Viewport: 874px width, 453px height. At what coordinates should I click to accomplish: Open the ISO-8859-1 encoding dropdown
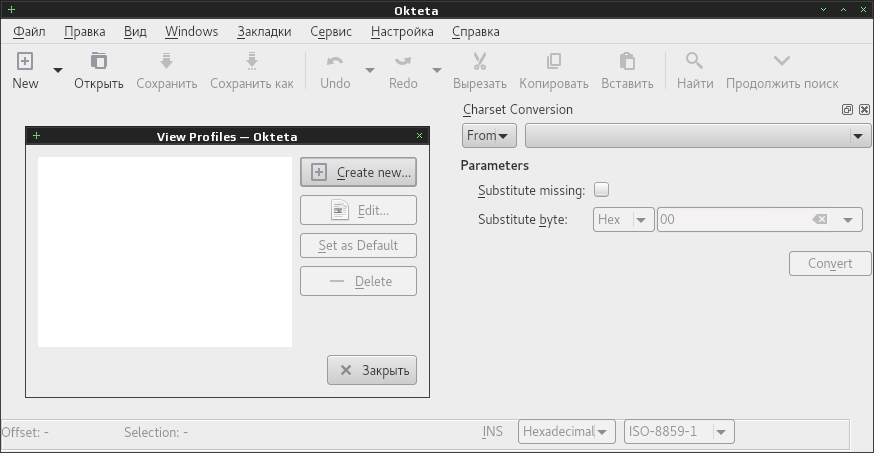[679, 432]
